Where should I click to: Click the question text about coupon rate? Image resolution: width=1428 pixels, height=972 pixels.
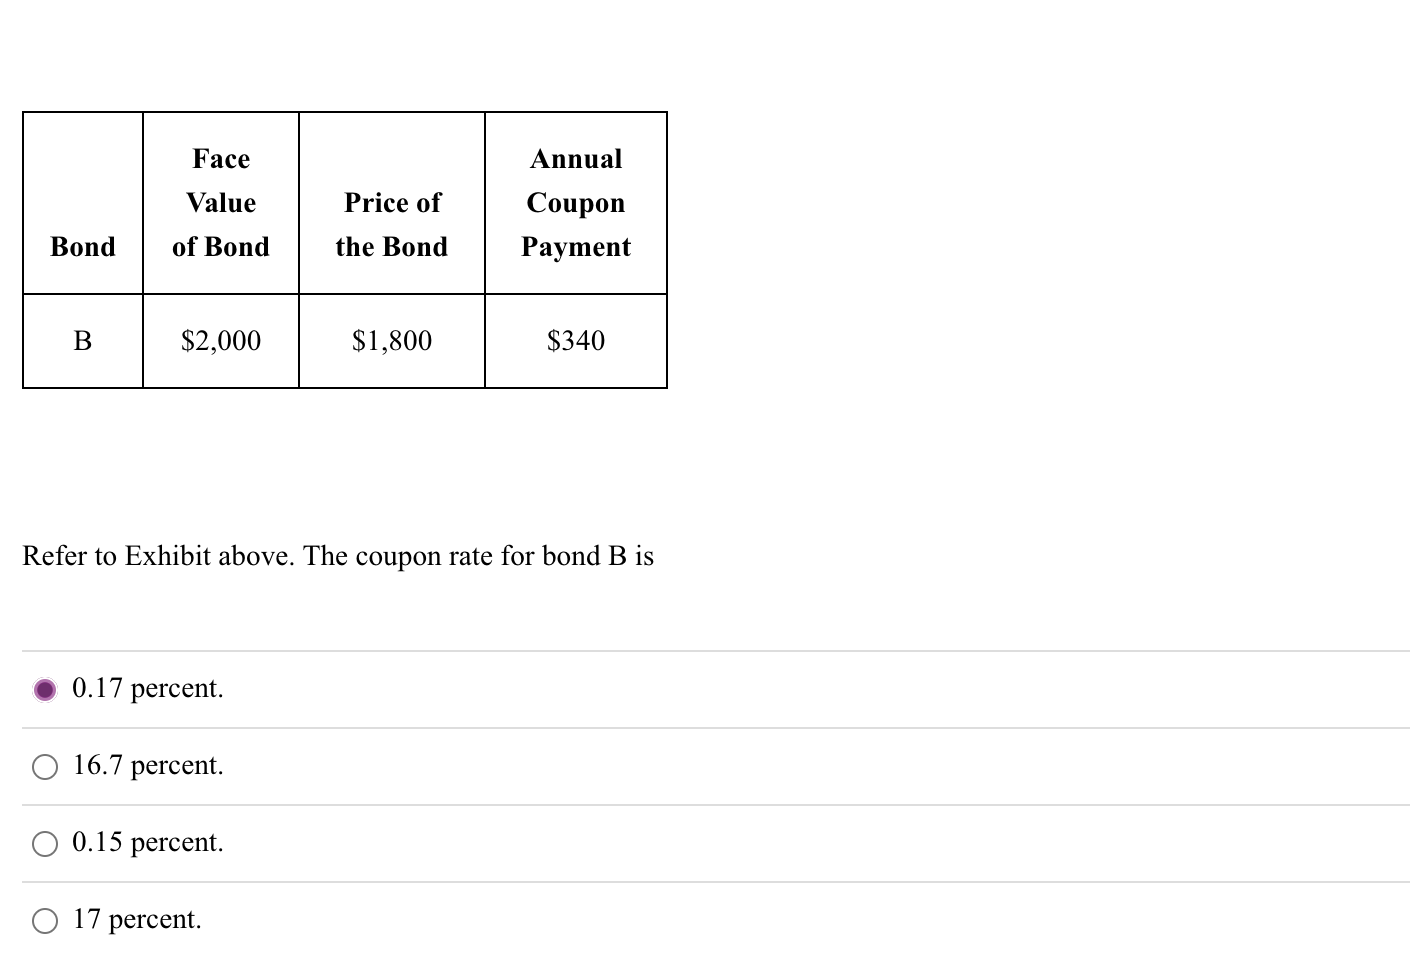[338, 556]
